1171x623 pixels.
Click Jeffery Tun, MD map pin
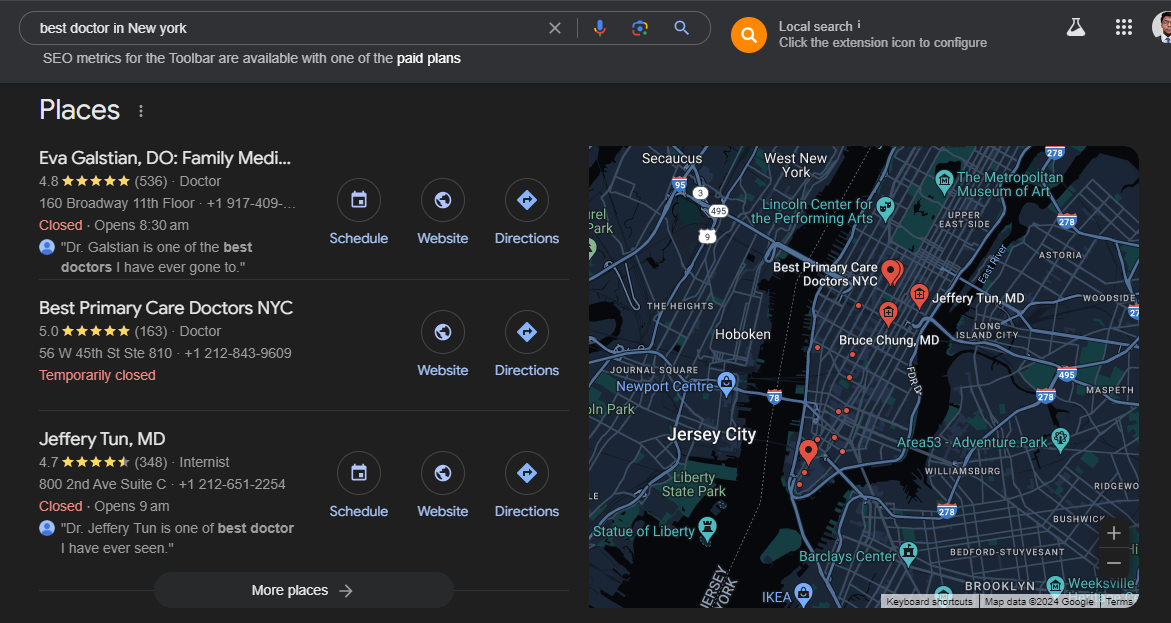click(x=919, y=295)
